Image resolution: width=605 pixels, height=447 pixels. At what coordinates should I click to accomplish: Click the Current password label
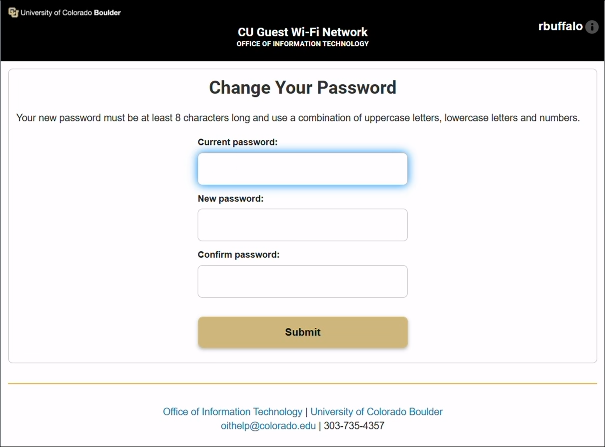[237, 142]
